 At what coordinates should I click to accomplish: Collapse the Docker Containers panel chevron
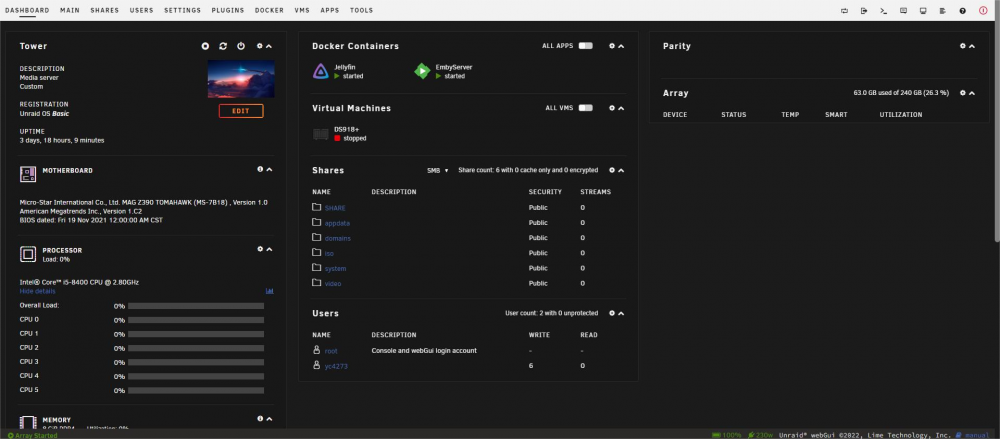621,46
